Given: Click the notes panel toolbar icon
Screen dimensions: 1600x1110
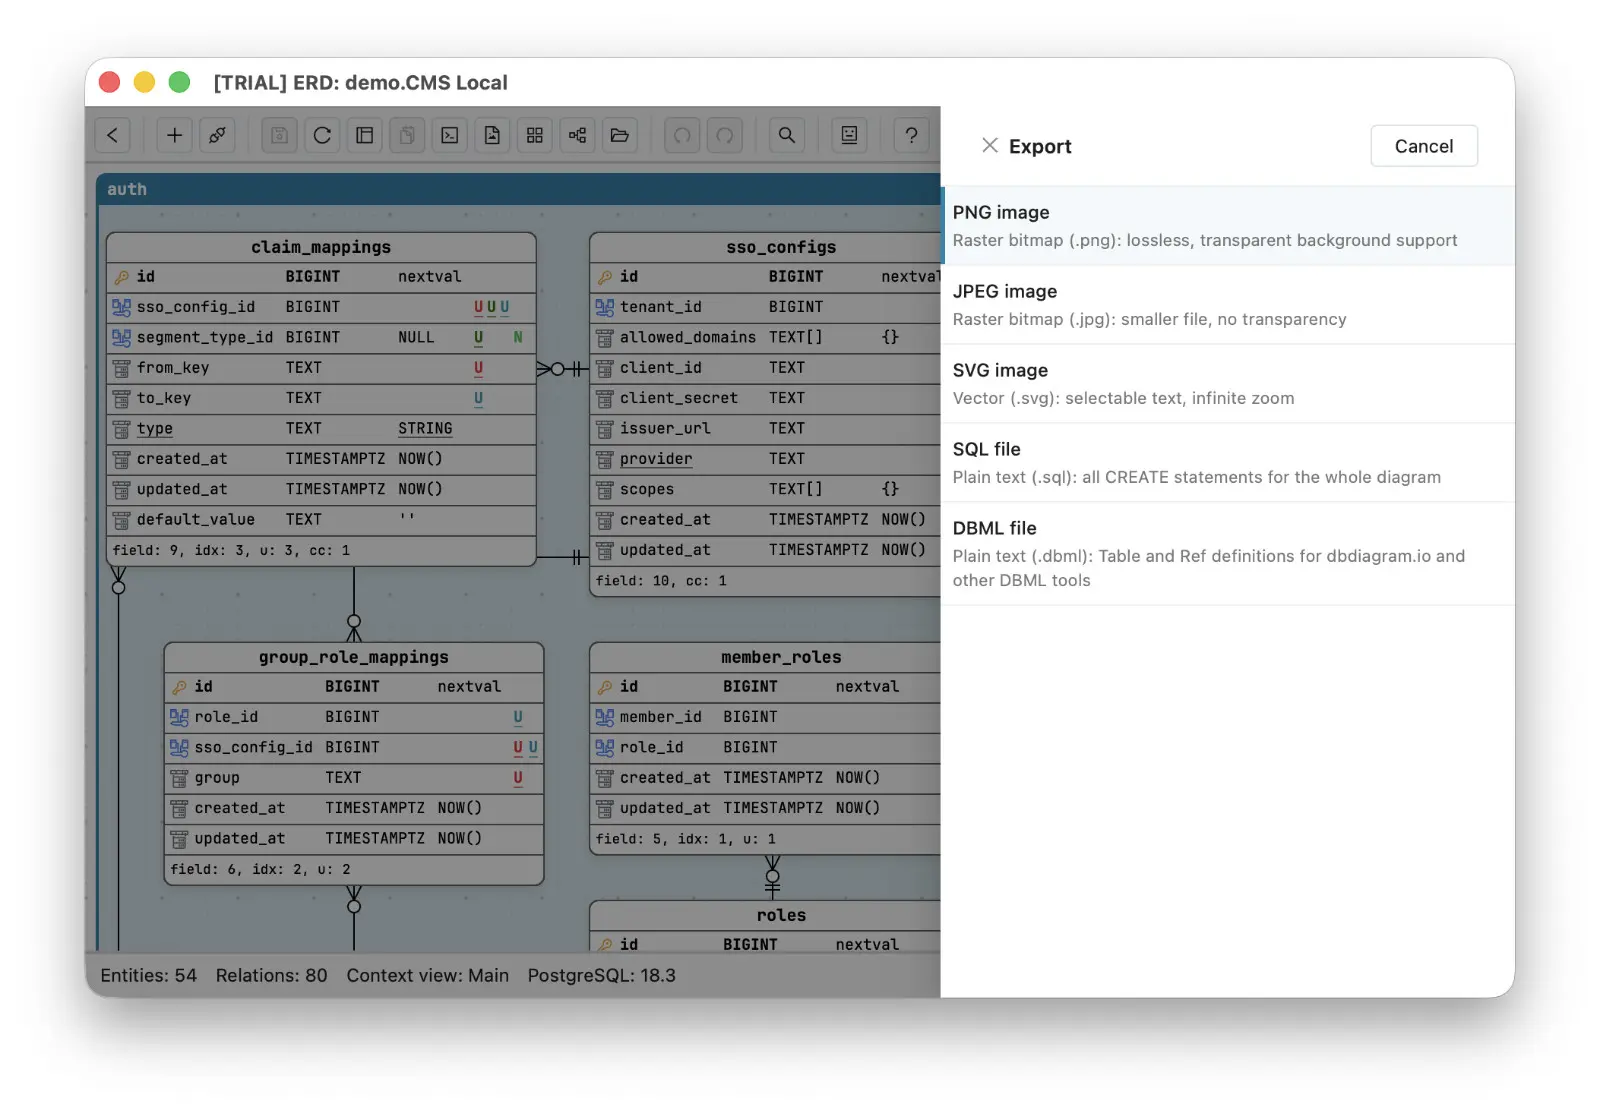Looking at the screenshot, I should coord(849,135).
